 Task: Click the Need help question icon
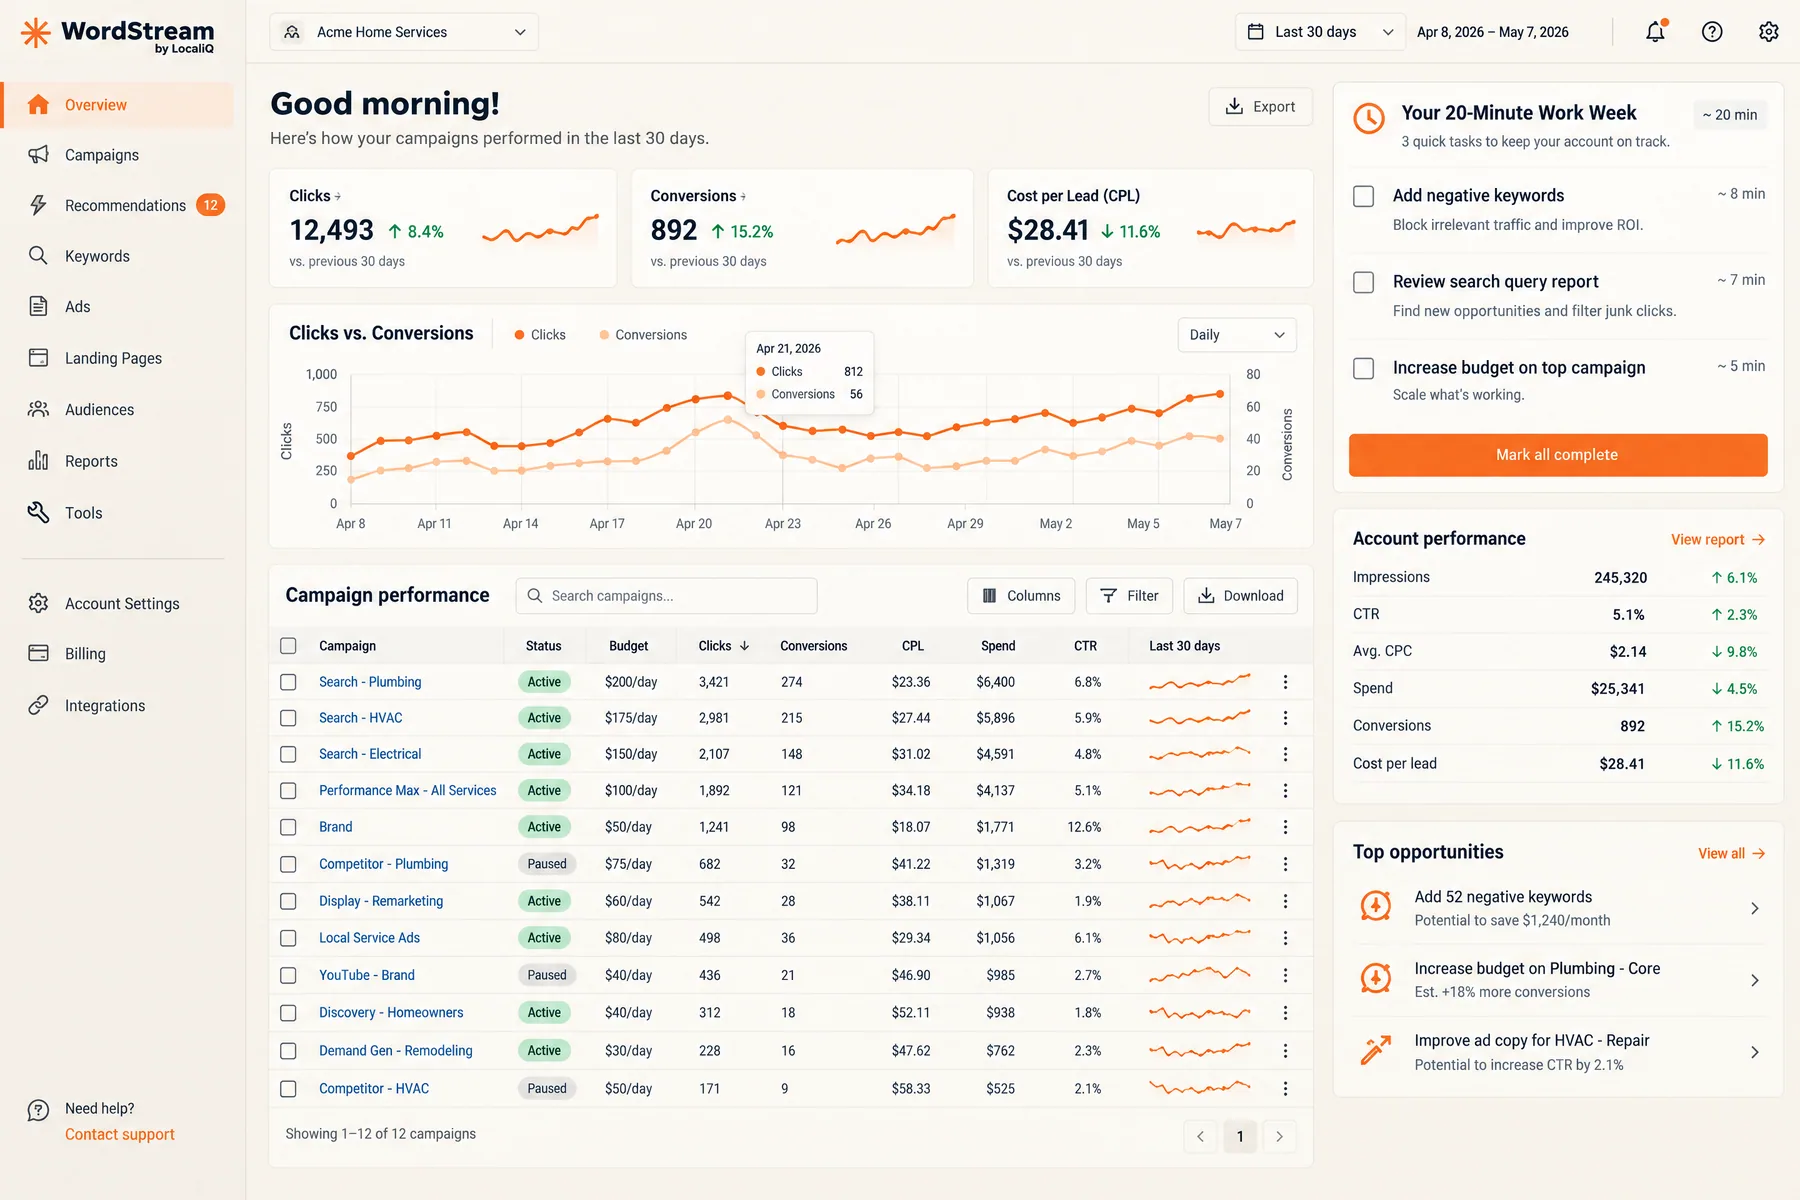point(38,1110)
